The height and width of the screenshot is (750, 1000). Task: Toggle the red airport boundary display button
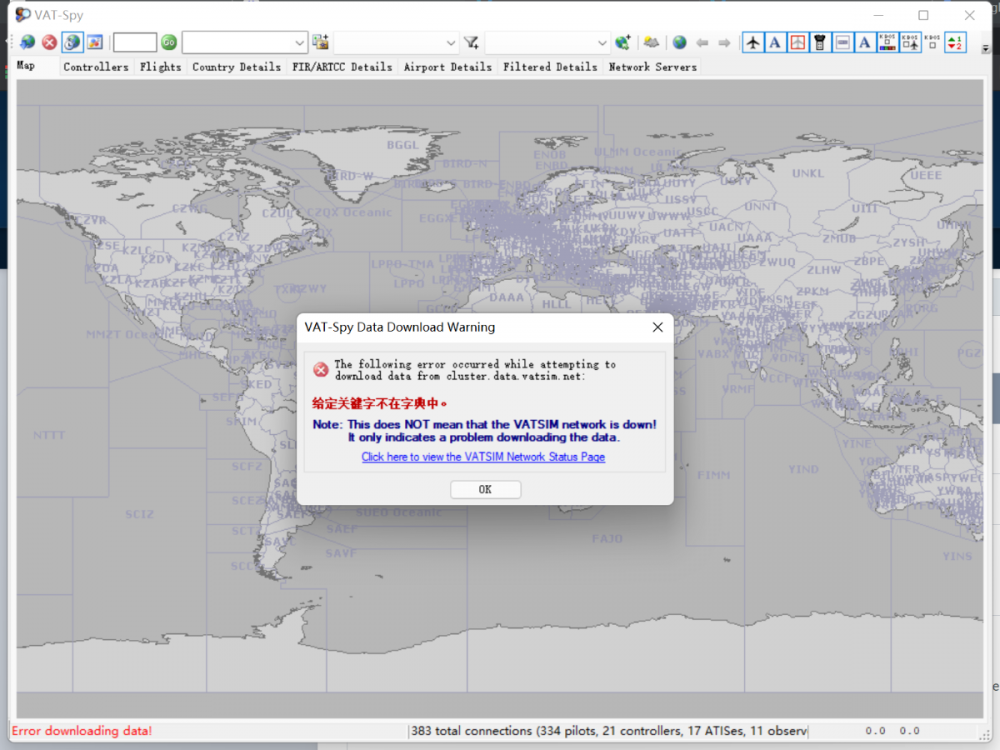tap(797, 42)
